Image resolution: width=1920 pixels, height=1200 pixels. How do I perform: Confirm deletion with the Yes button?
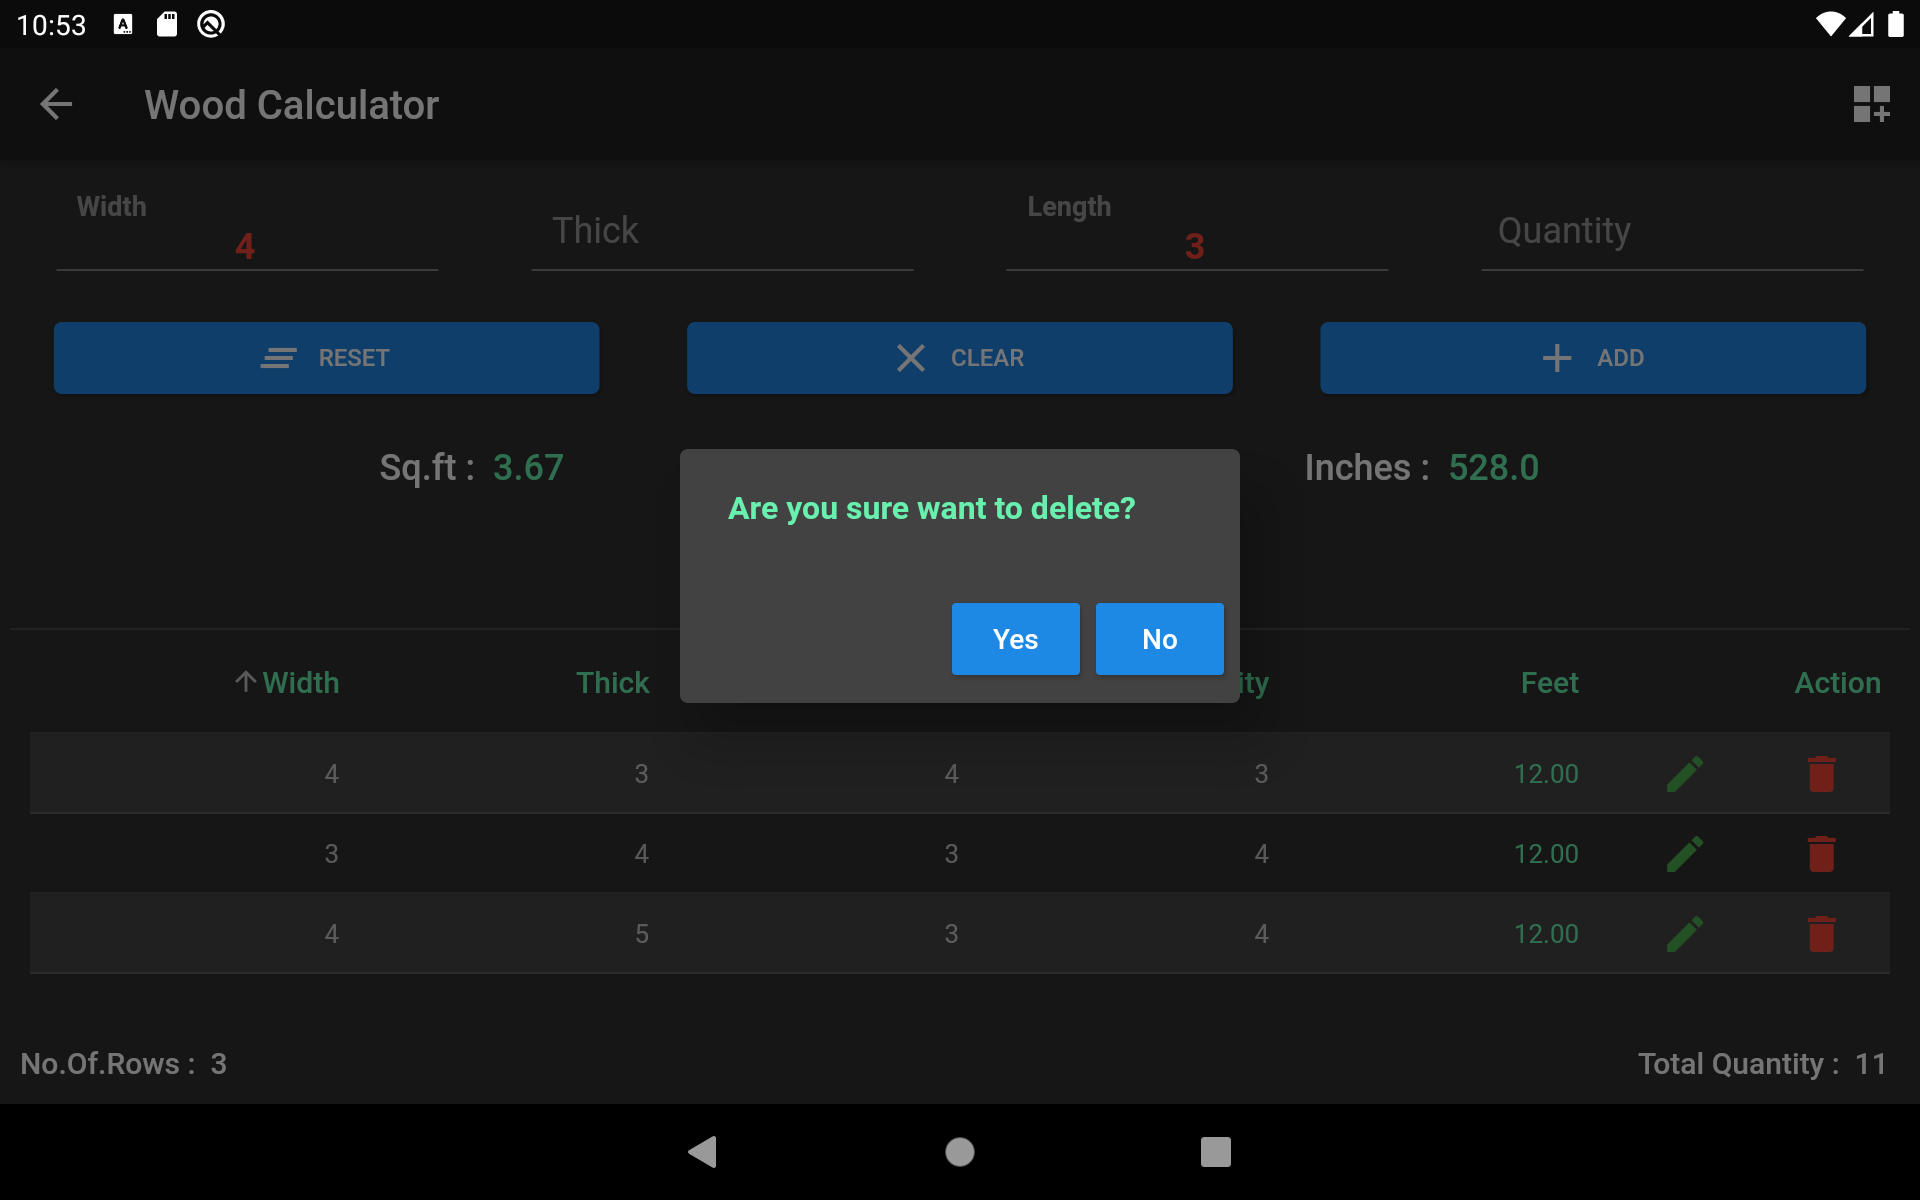coord(1015,639)
